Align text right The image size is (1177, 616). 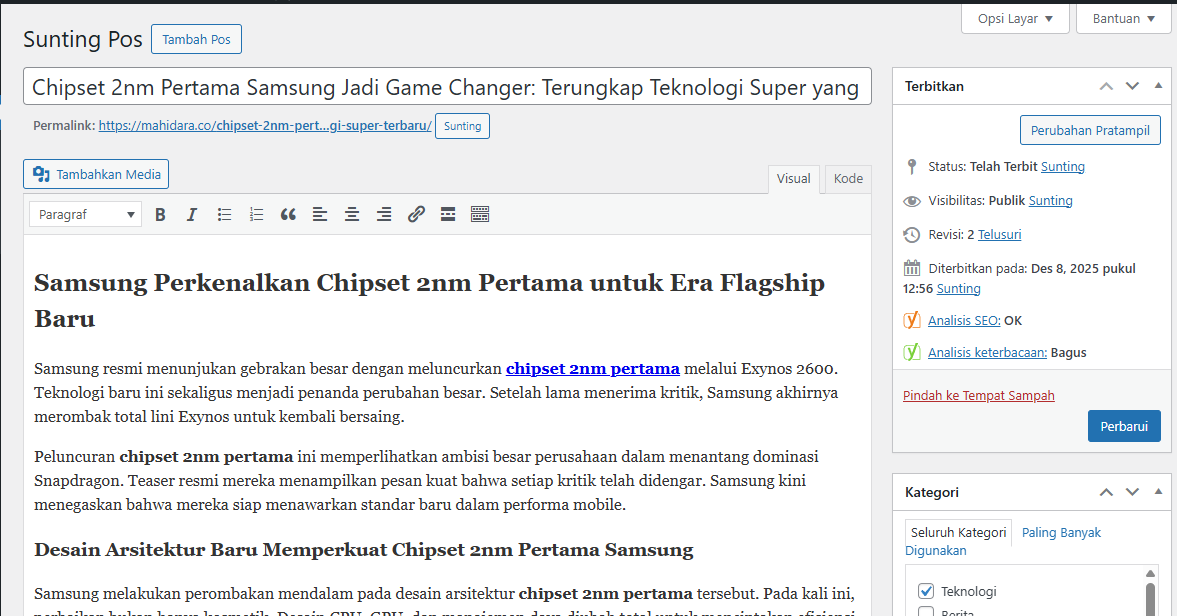[384, 215]
